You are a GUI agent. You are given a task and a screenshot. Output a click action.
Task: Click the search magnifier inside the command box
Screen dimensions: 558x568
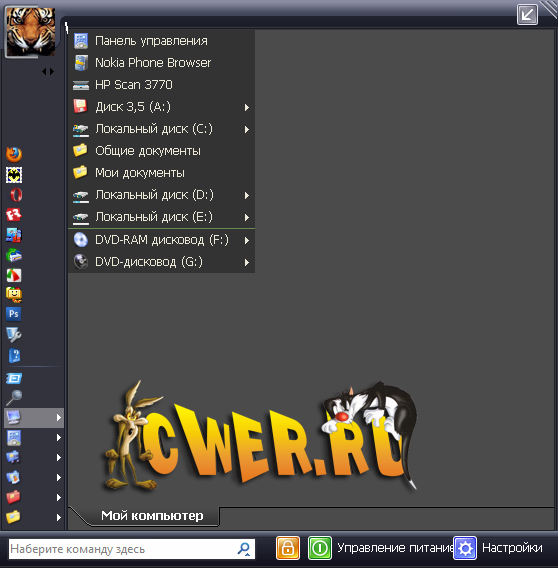point(244,549)
